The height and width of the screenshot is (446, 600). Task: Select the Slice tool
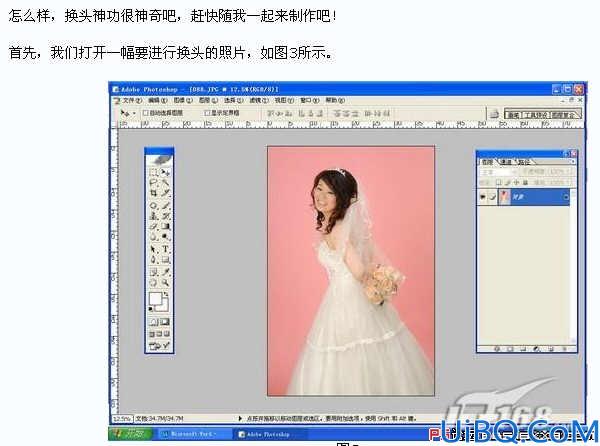click(x=165, y=194)
